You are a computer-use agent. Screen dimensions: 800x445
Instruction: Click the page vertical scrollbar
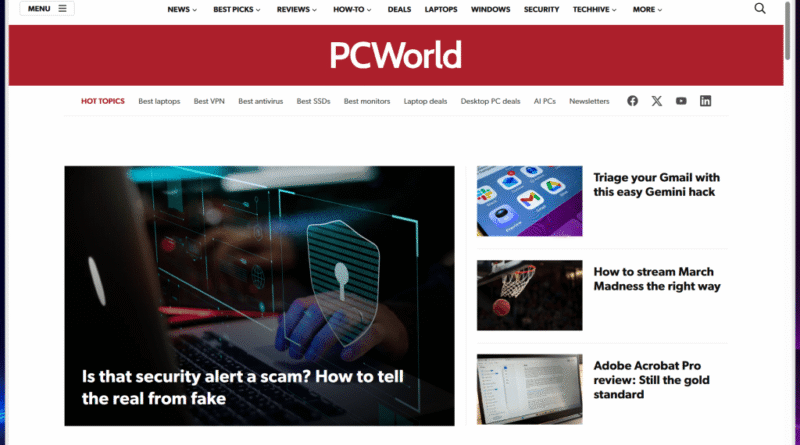[788, 222]
